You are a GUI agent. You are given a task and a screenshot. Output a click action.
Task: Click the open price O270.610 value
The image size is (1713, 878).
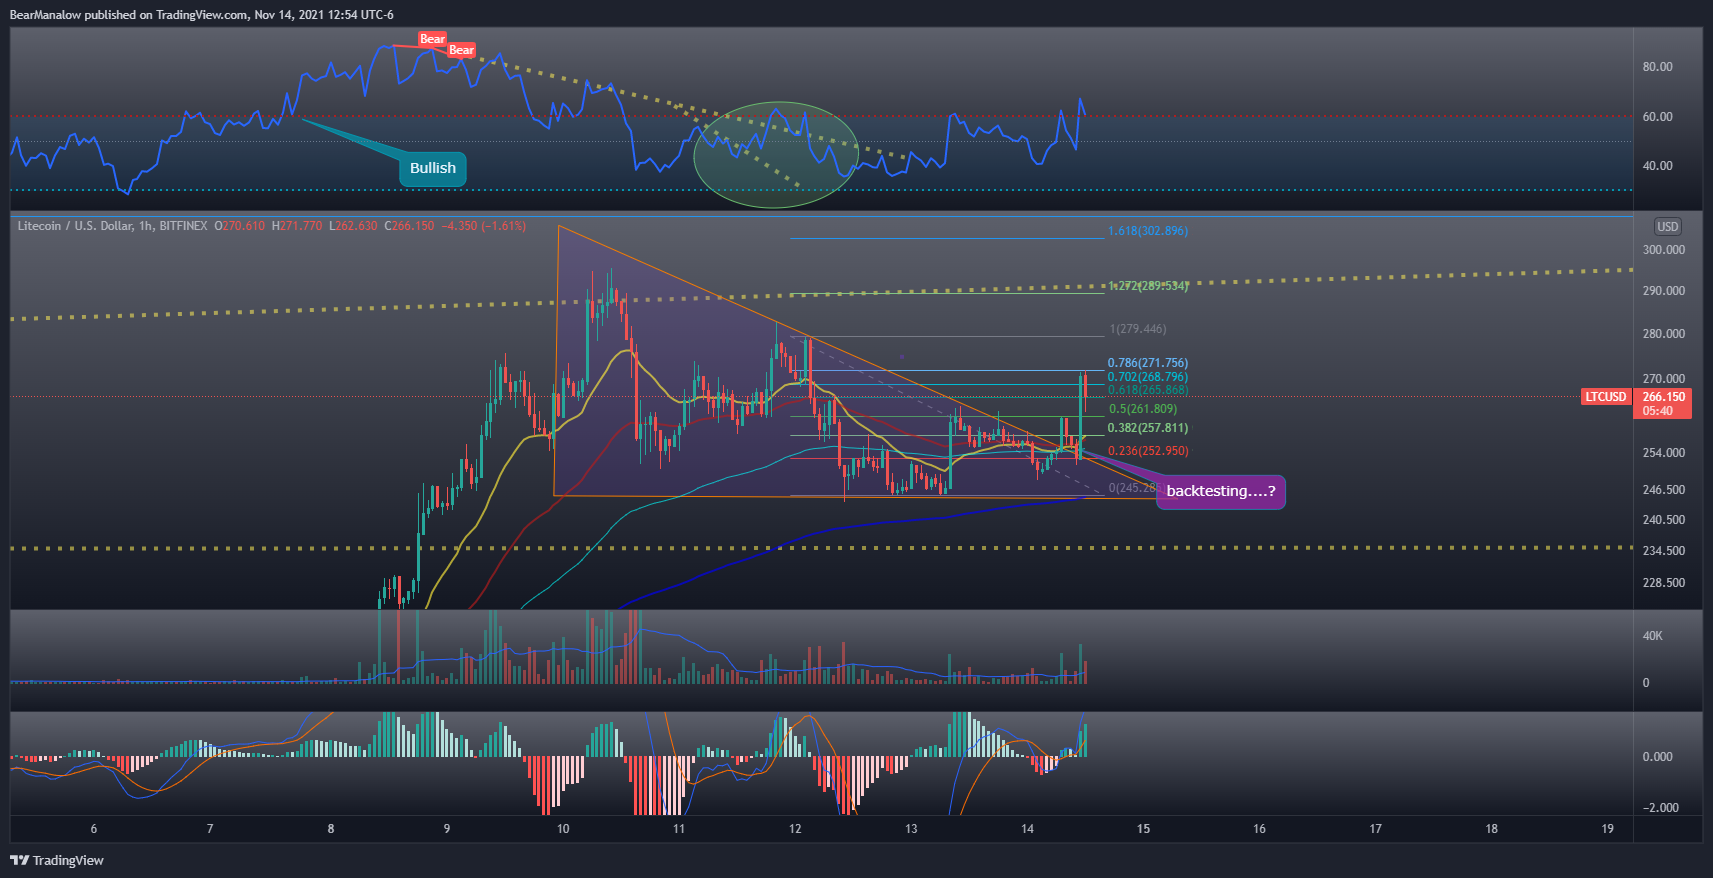240,226
